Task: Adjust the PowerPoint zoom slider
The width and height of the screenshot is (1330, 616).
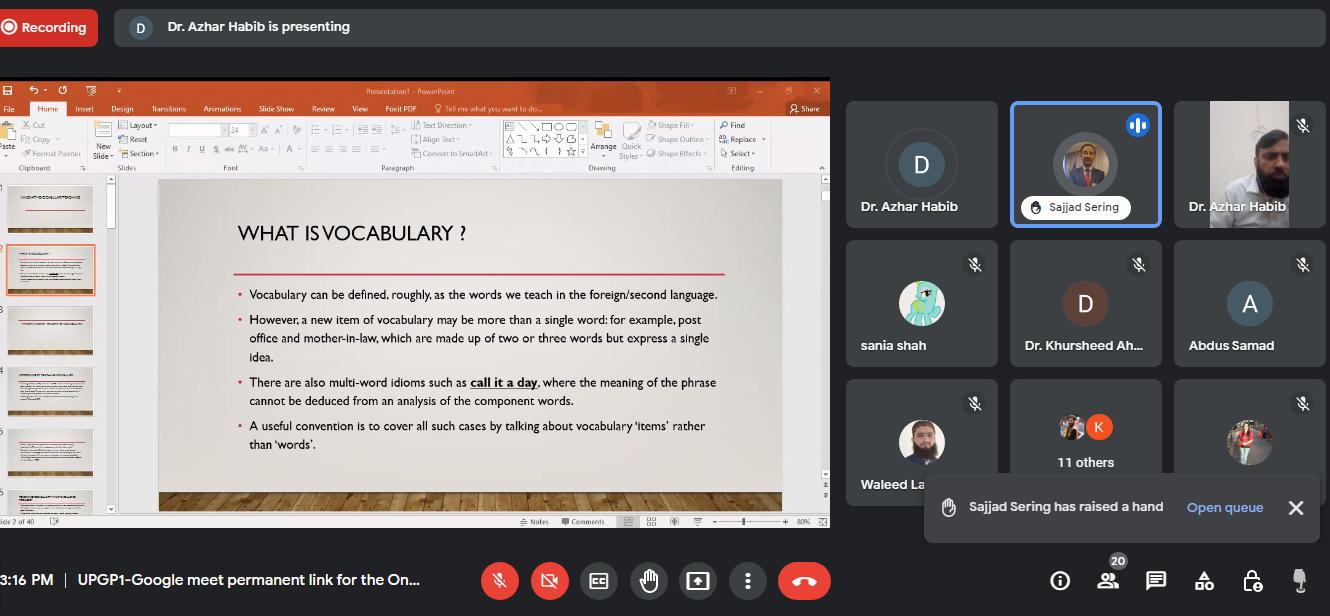Action: click(744, 522)
